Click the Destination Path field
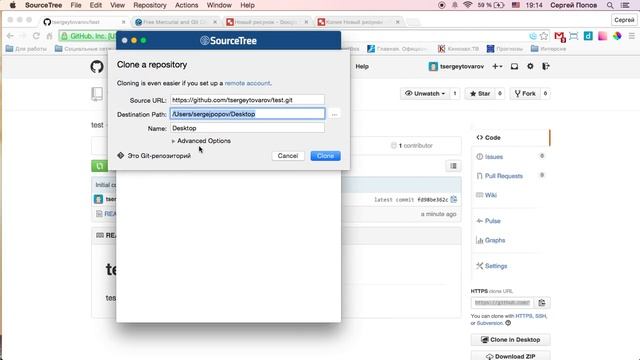The height and width of the screenshot is (360, 640). [x=247, y=114]
